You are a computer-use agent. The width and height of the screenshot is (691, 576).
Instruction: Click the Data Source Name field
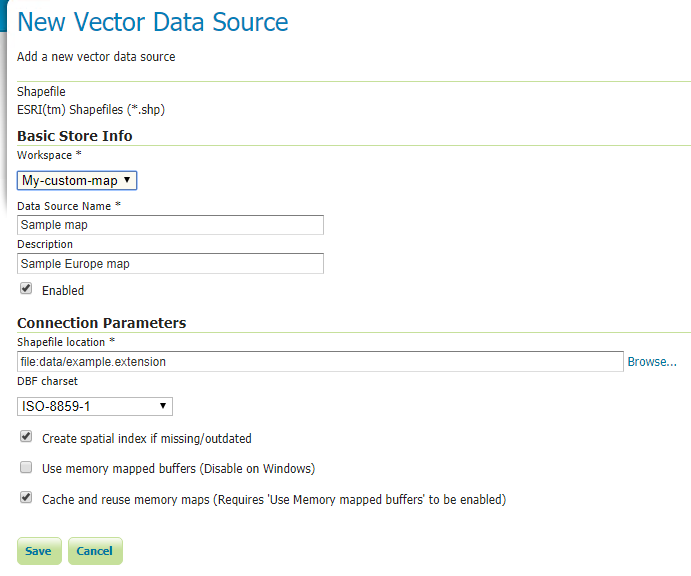point(170,225)
